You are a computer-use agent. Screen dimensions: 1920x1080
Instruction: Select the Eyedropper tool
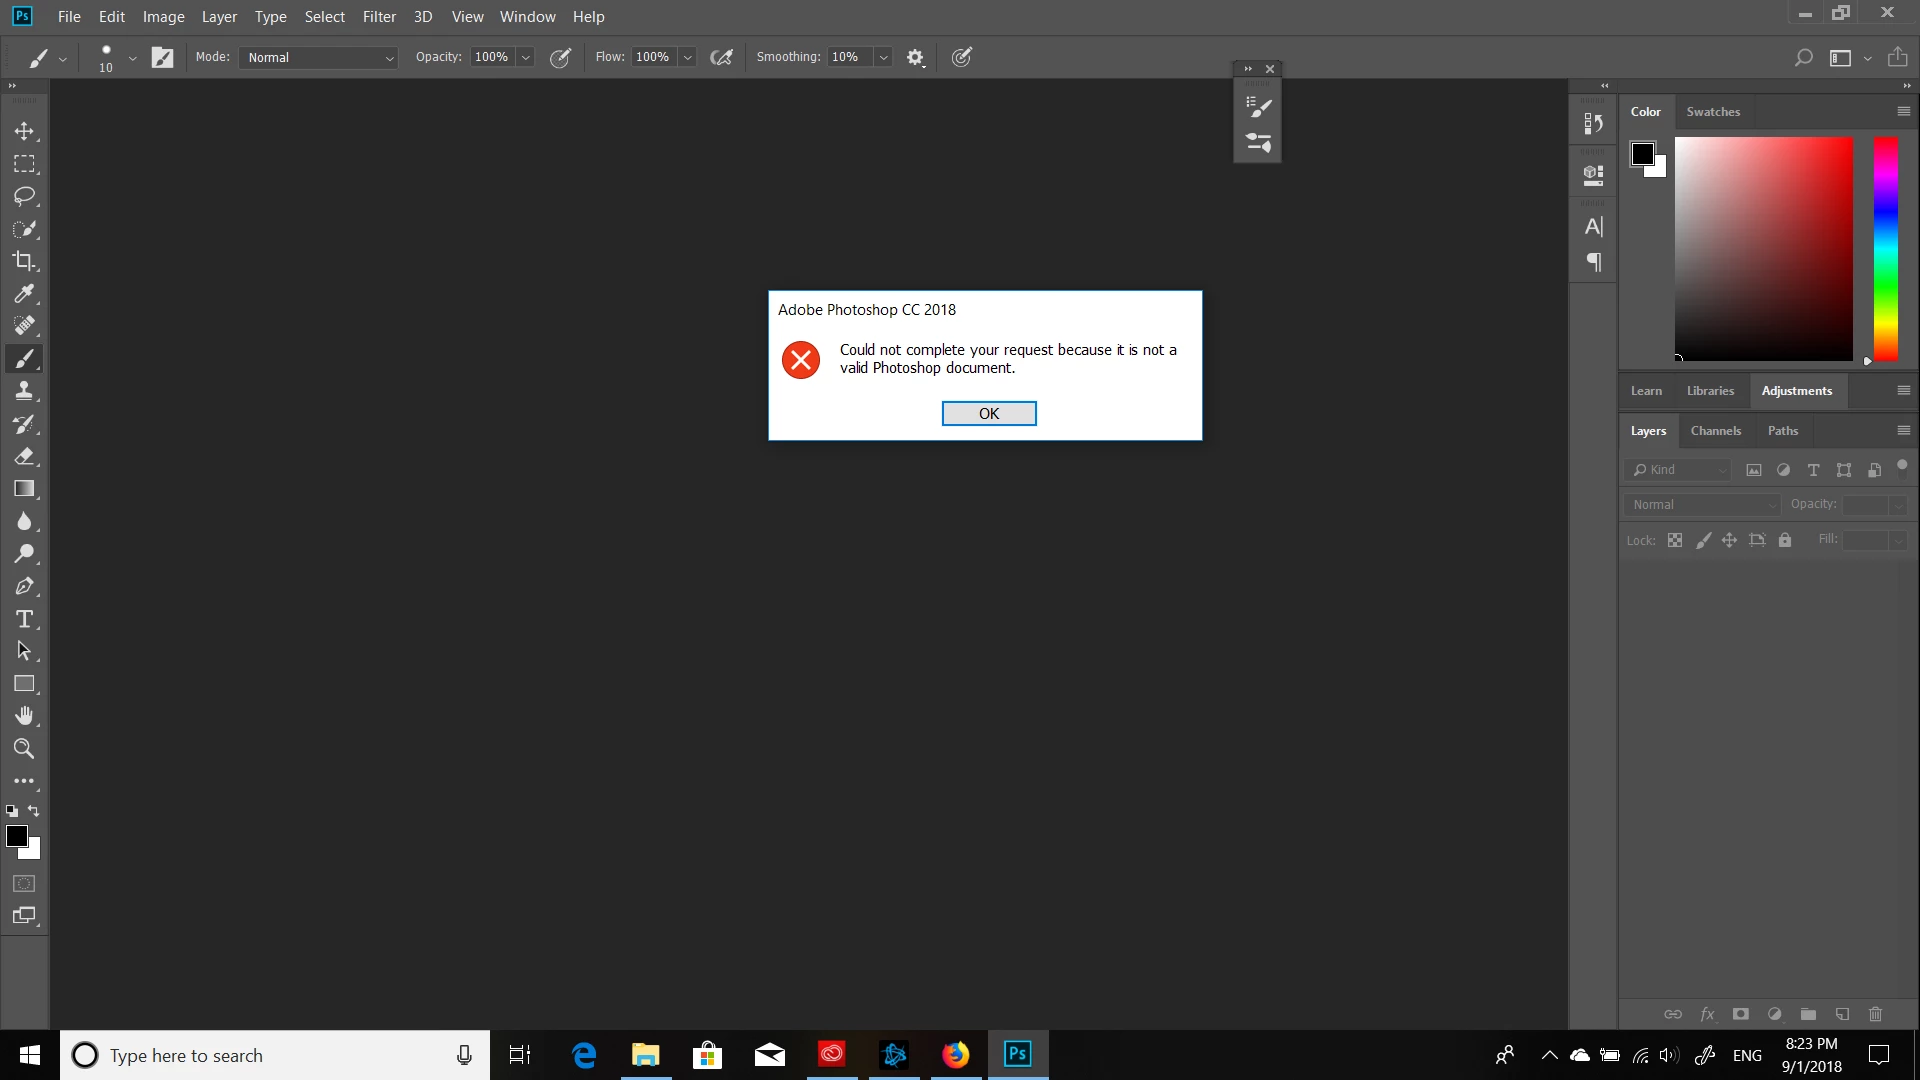[x=24, y=293]
